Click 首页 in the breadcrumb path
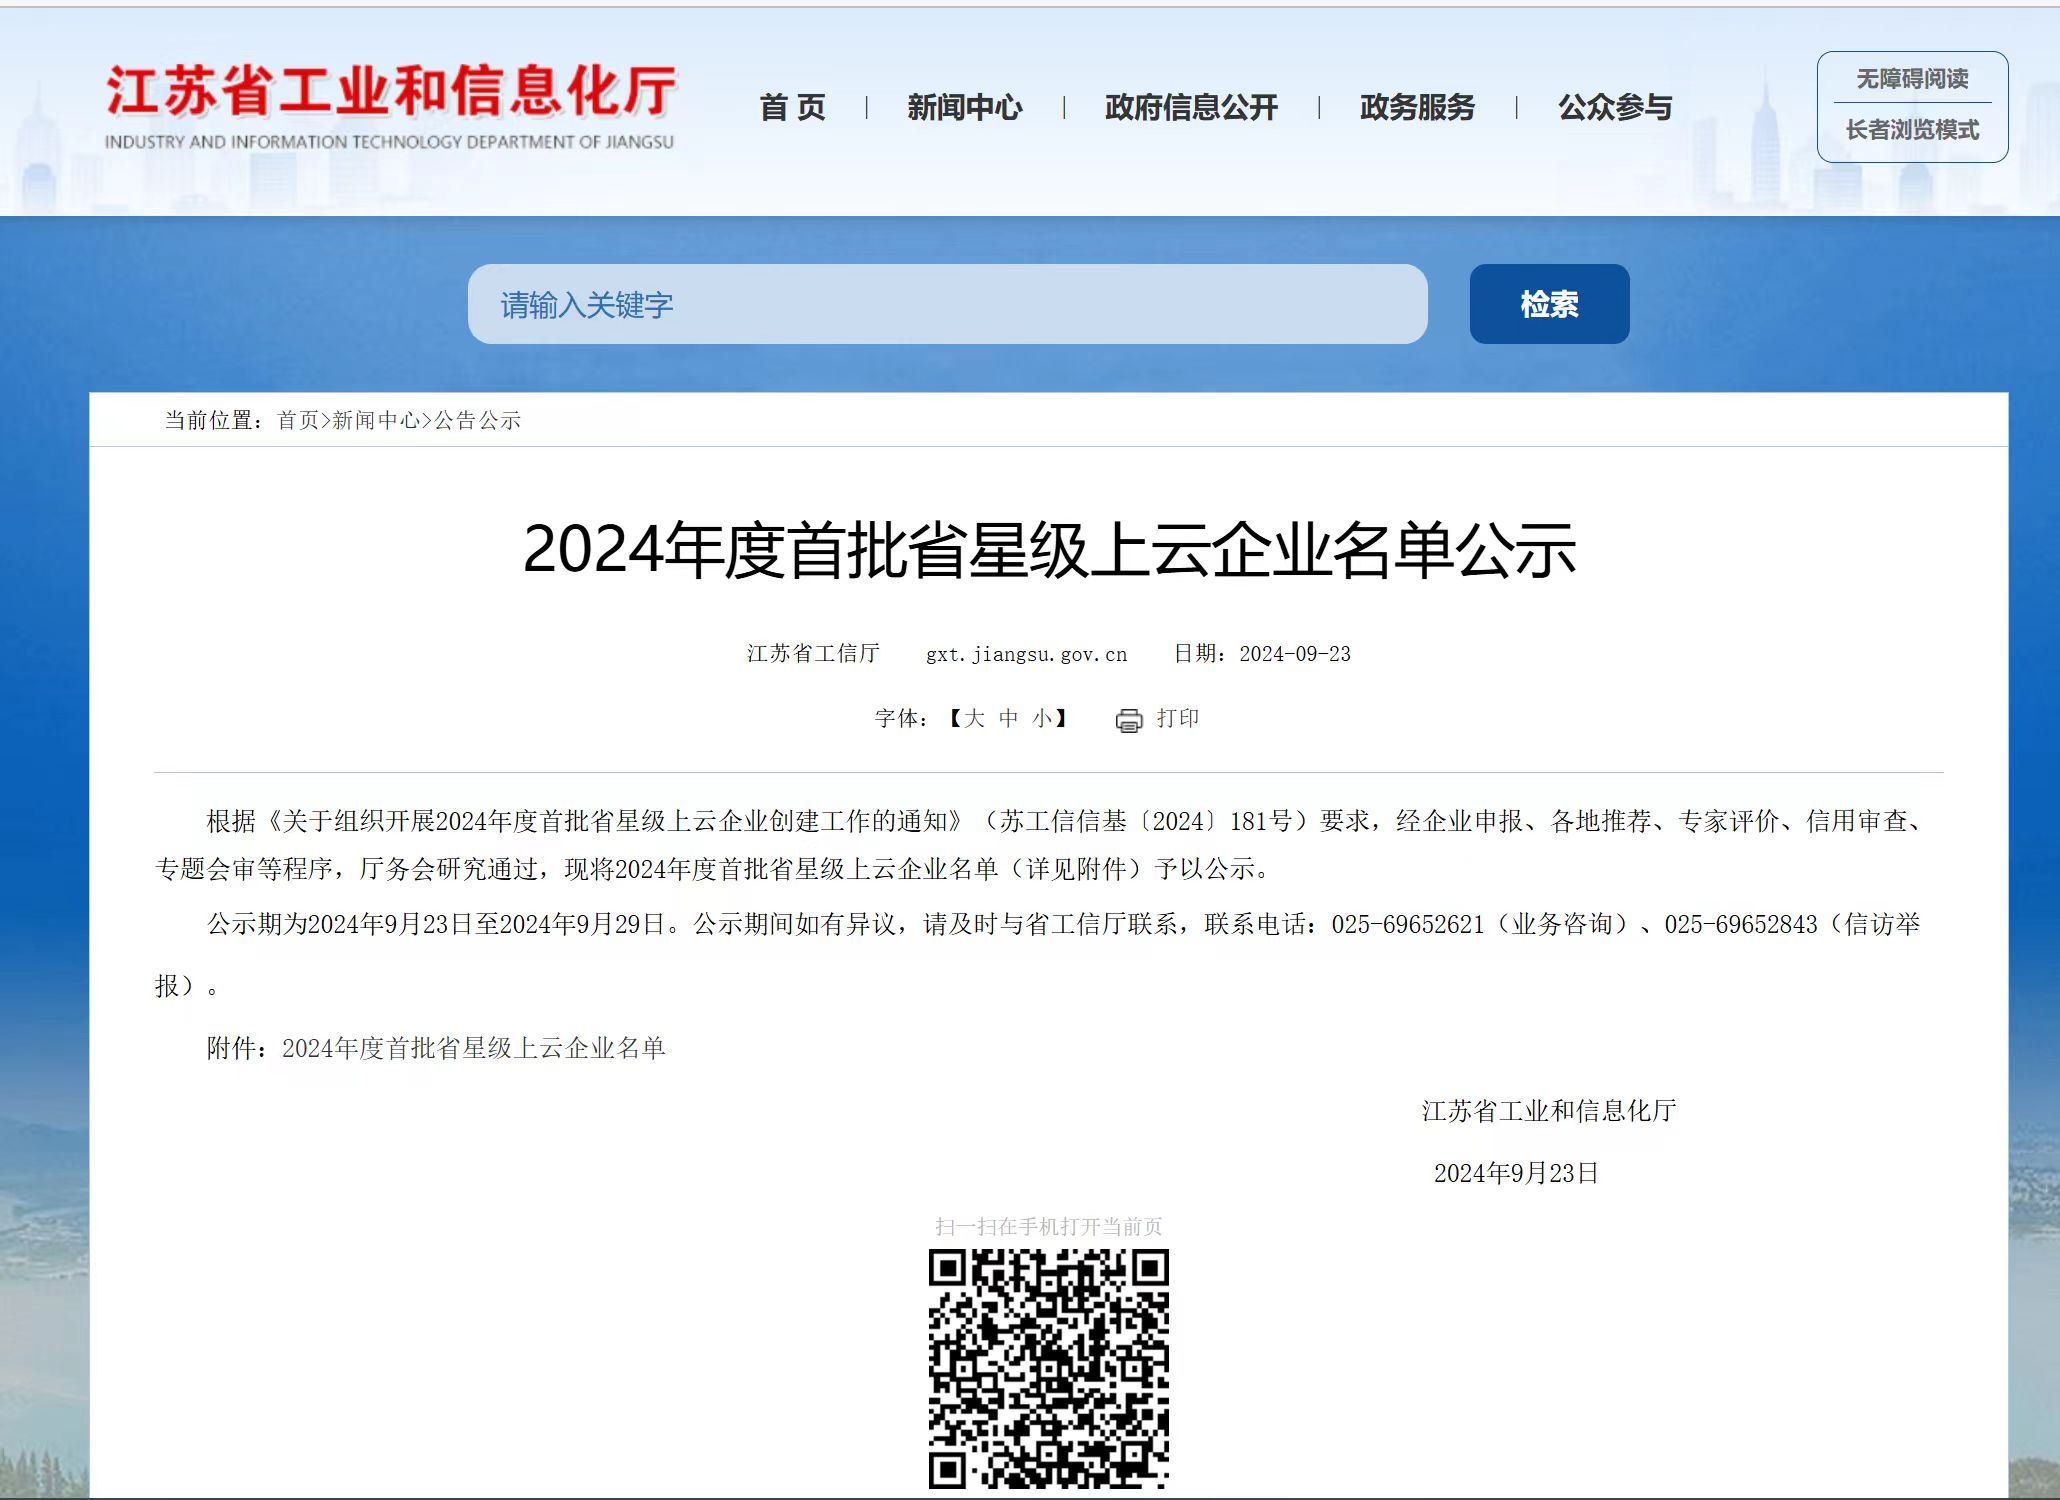 (x=298, y=421)
